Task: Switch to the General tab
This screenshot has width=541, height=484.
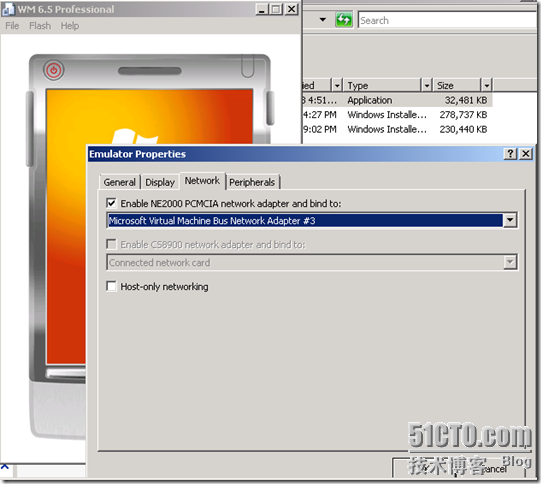Action: click(x=119, y=182)
